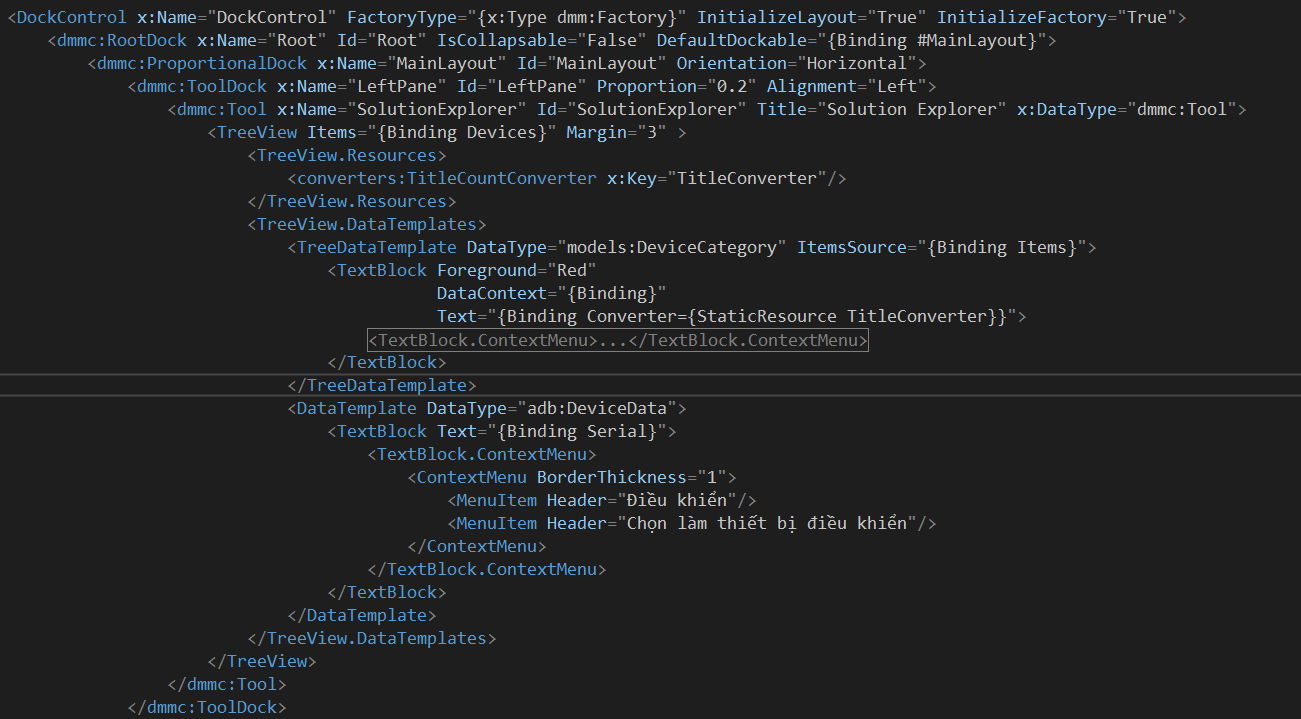Click the Title "Solution Explorer" value
This screenshot has height=719, width=1301.
coord(911,109)
